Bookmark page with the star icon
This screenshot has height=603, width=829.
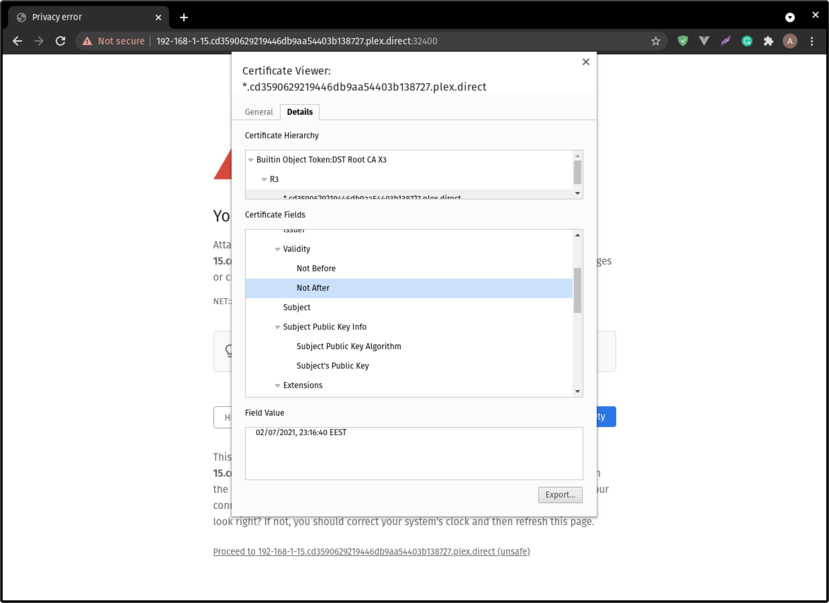(x=656, y=41)
